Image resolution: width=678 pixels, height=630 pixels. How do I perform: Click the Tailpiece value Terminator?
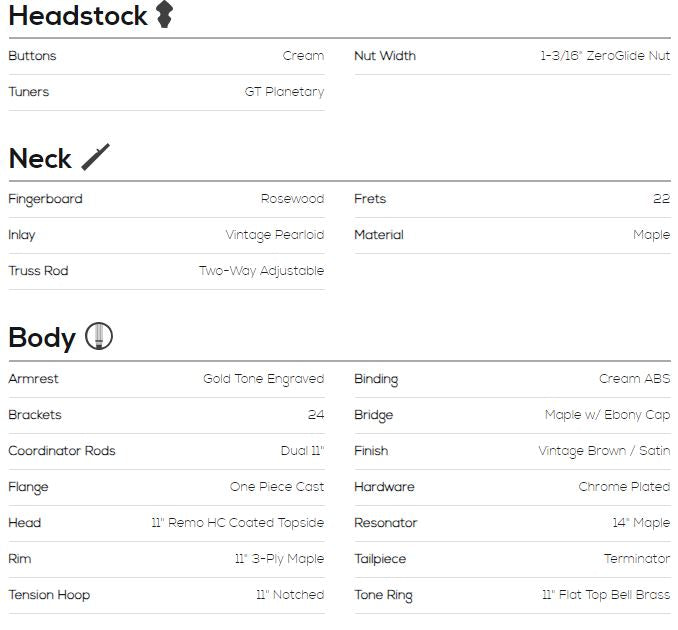[x=637, y=559]
